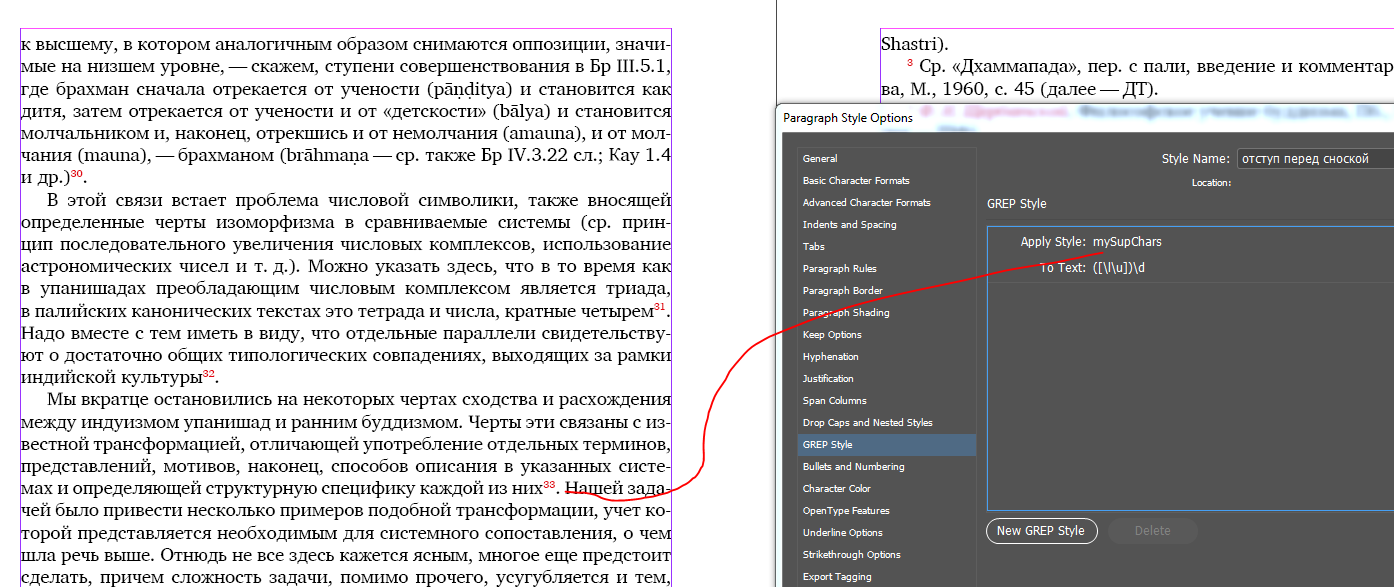The height and width of the screenshot is (587, 1394).
Task: Click the 'Location:' label
Action: (1211, 183)
